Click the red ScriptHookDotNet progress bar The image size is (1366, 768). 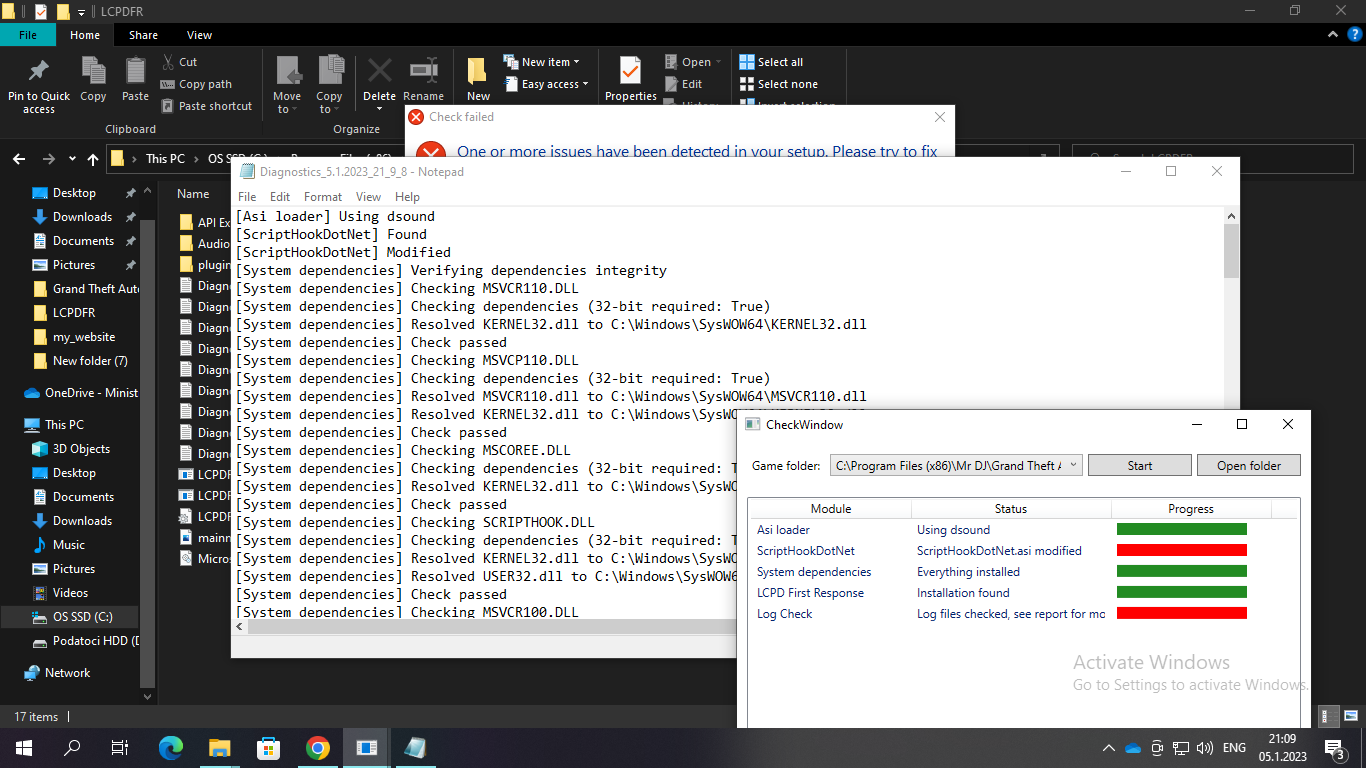point(1181,550)
